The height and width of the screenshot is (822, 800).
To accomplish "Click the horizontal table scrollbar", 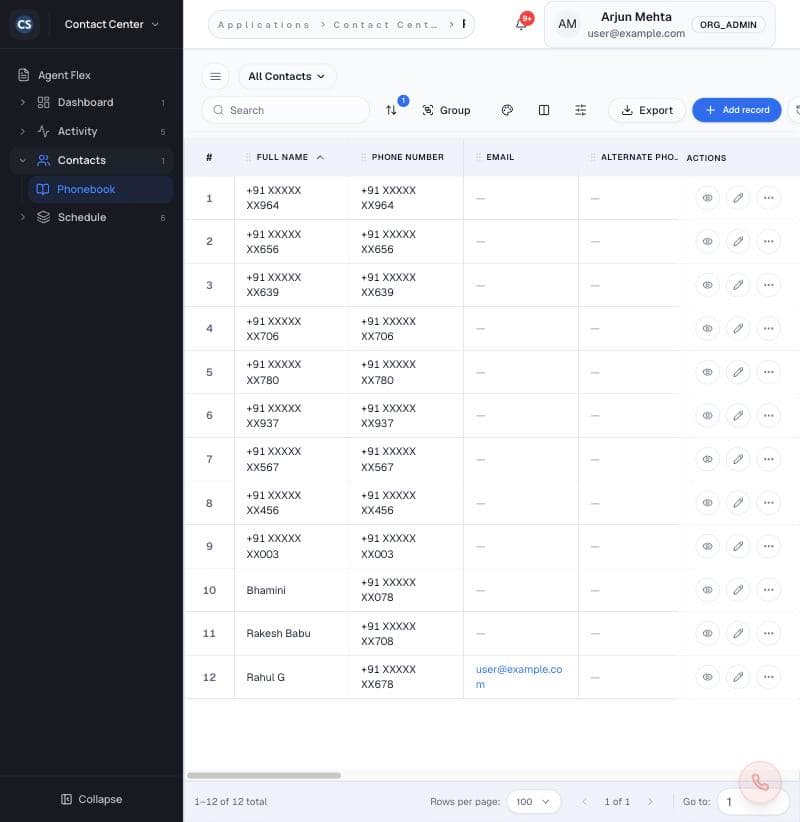I will click(x=264, y=775).
